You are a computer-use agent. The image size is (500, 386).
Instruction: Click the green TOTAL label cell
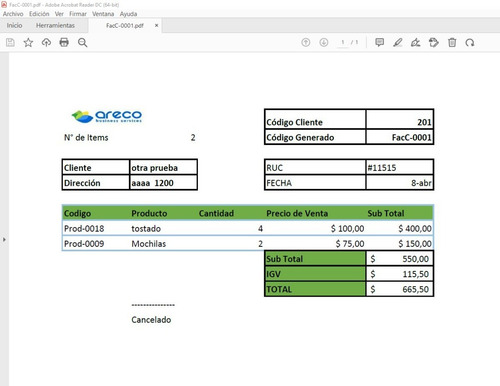click(x=315, y=289)
